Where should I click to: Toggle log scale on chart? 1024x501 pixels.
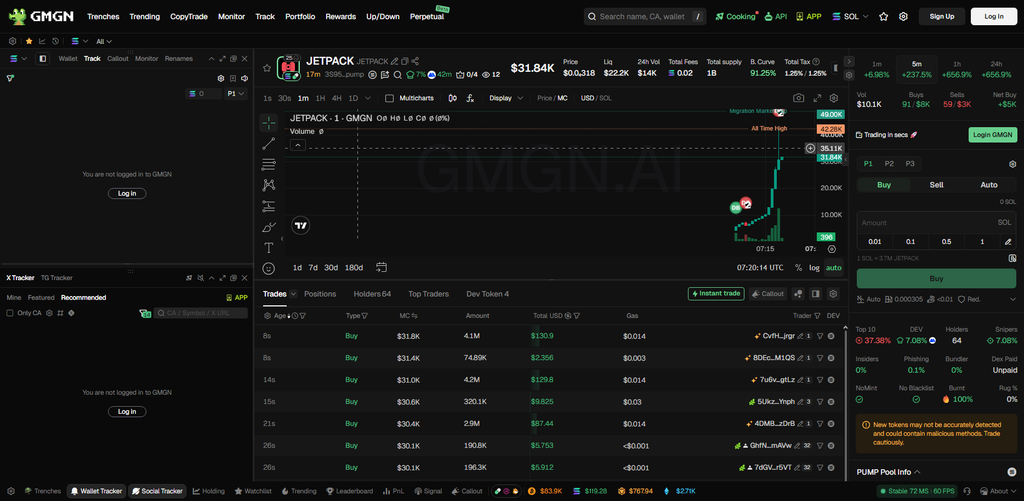click(x=814, y=268)
